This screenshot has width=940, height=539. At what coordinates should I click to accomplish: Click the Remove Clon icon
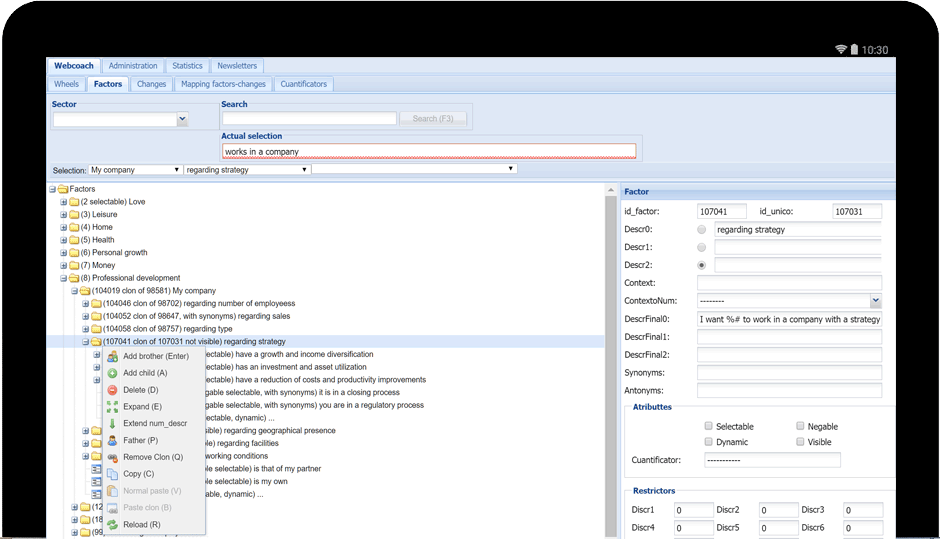[112, 457]
